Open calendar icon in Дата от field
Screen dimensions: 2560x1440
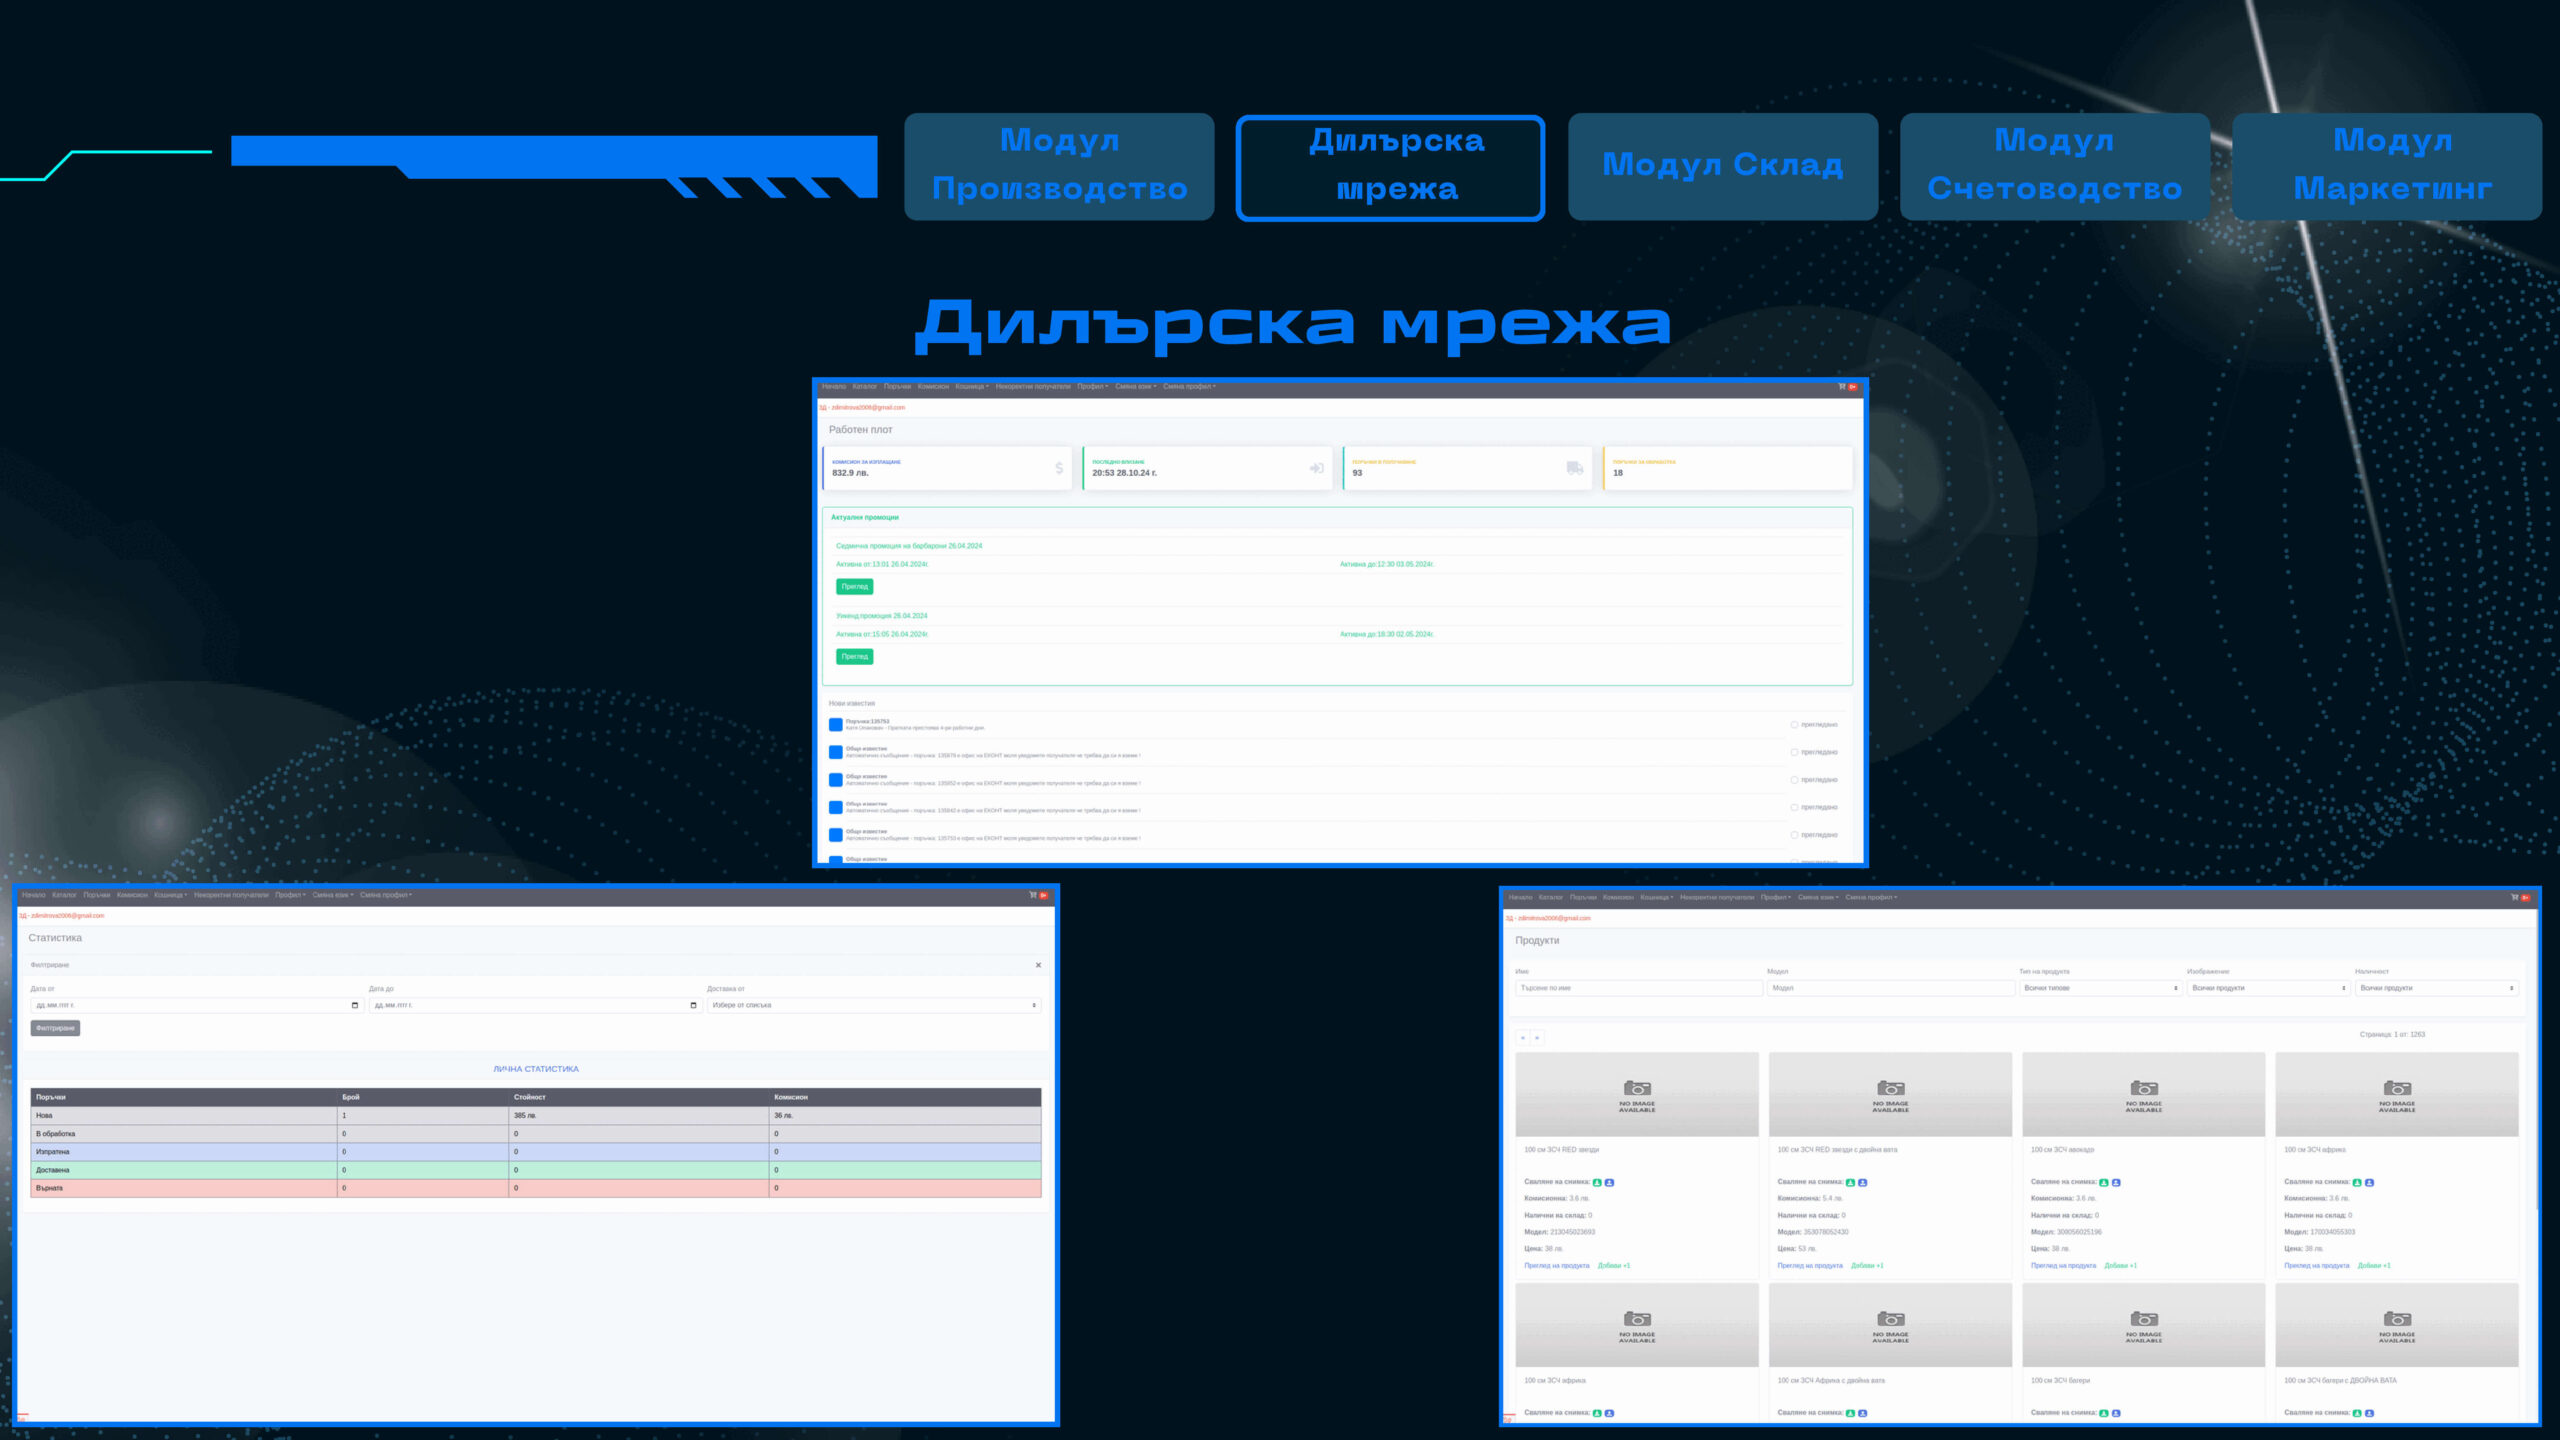click(x=355, y=1005)
